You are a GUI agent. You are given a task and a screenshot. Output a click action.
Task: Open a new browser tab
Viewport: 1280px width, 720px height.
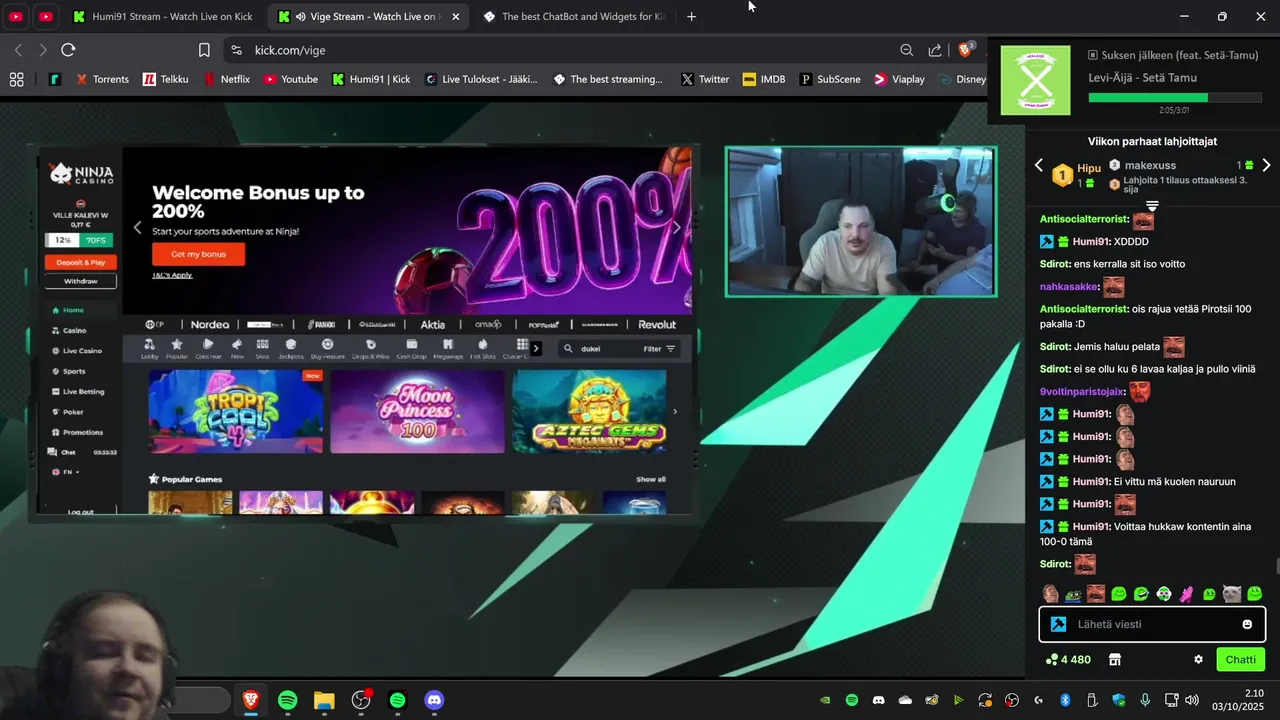coord(691,16)
